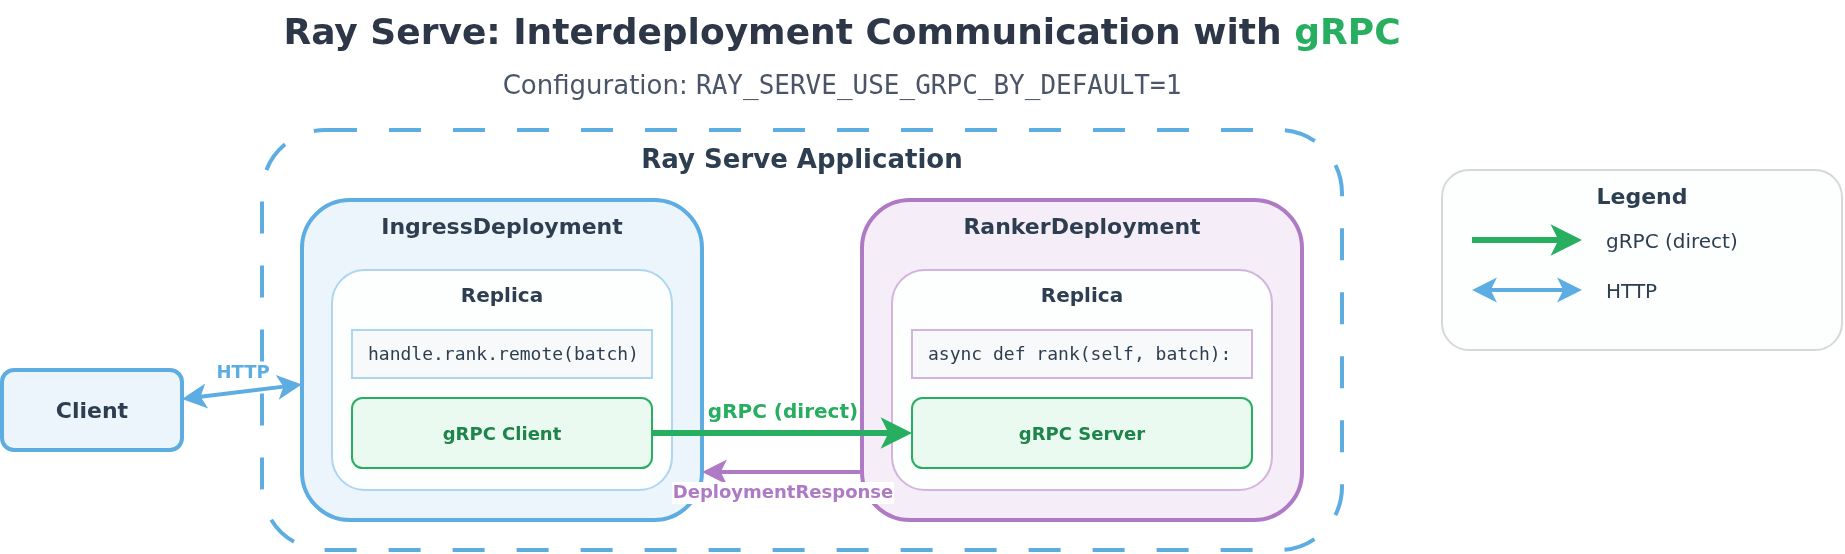Click the RankerDeployment title
This screenshot has height=554, width=1845.
point(1082,227)
